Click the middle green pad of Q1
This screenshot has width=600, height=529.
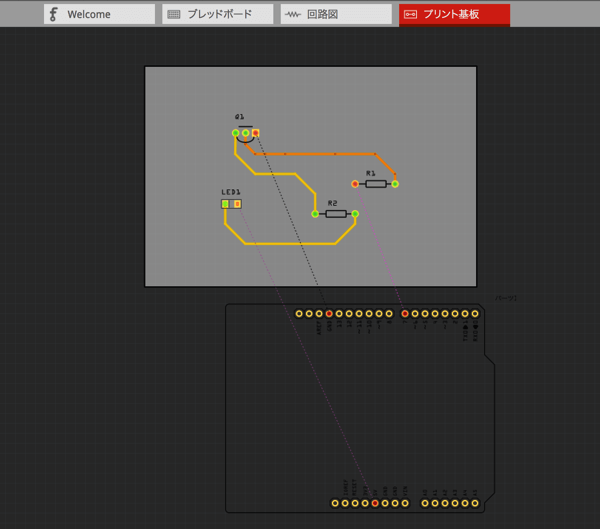245,133
